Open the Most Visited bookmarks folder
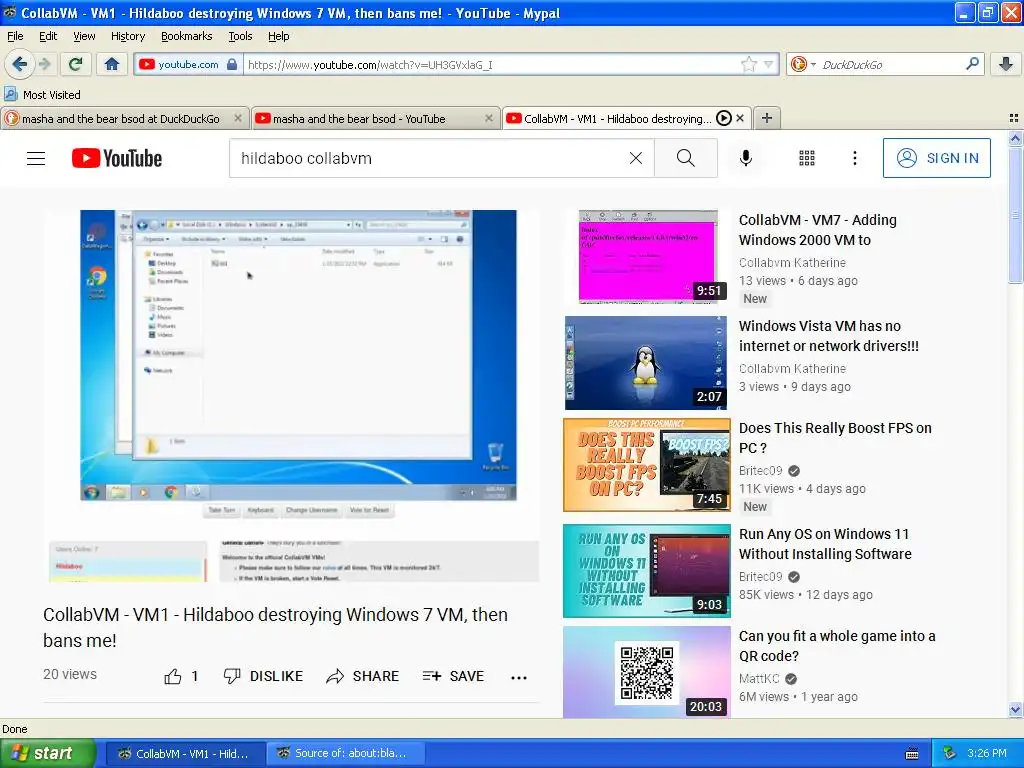 pyautogui.click(x=43, y=95)
